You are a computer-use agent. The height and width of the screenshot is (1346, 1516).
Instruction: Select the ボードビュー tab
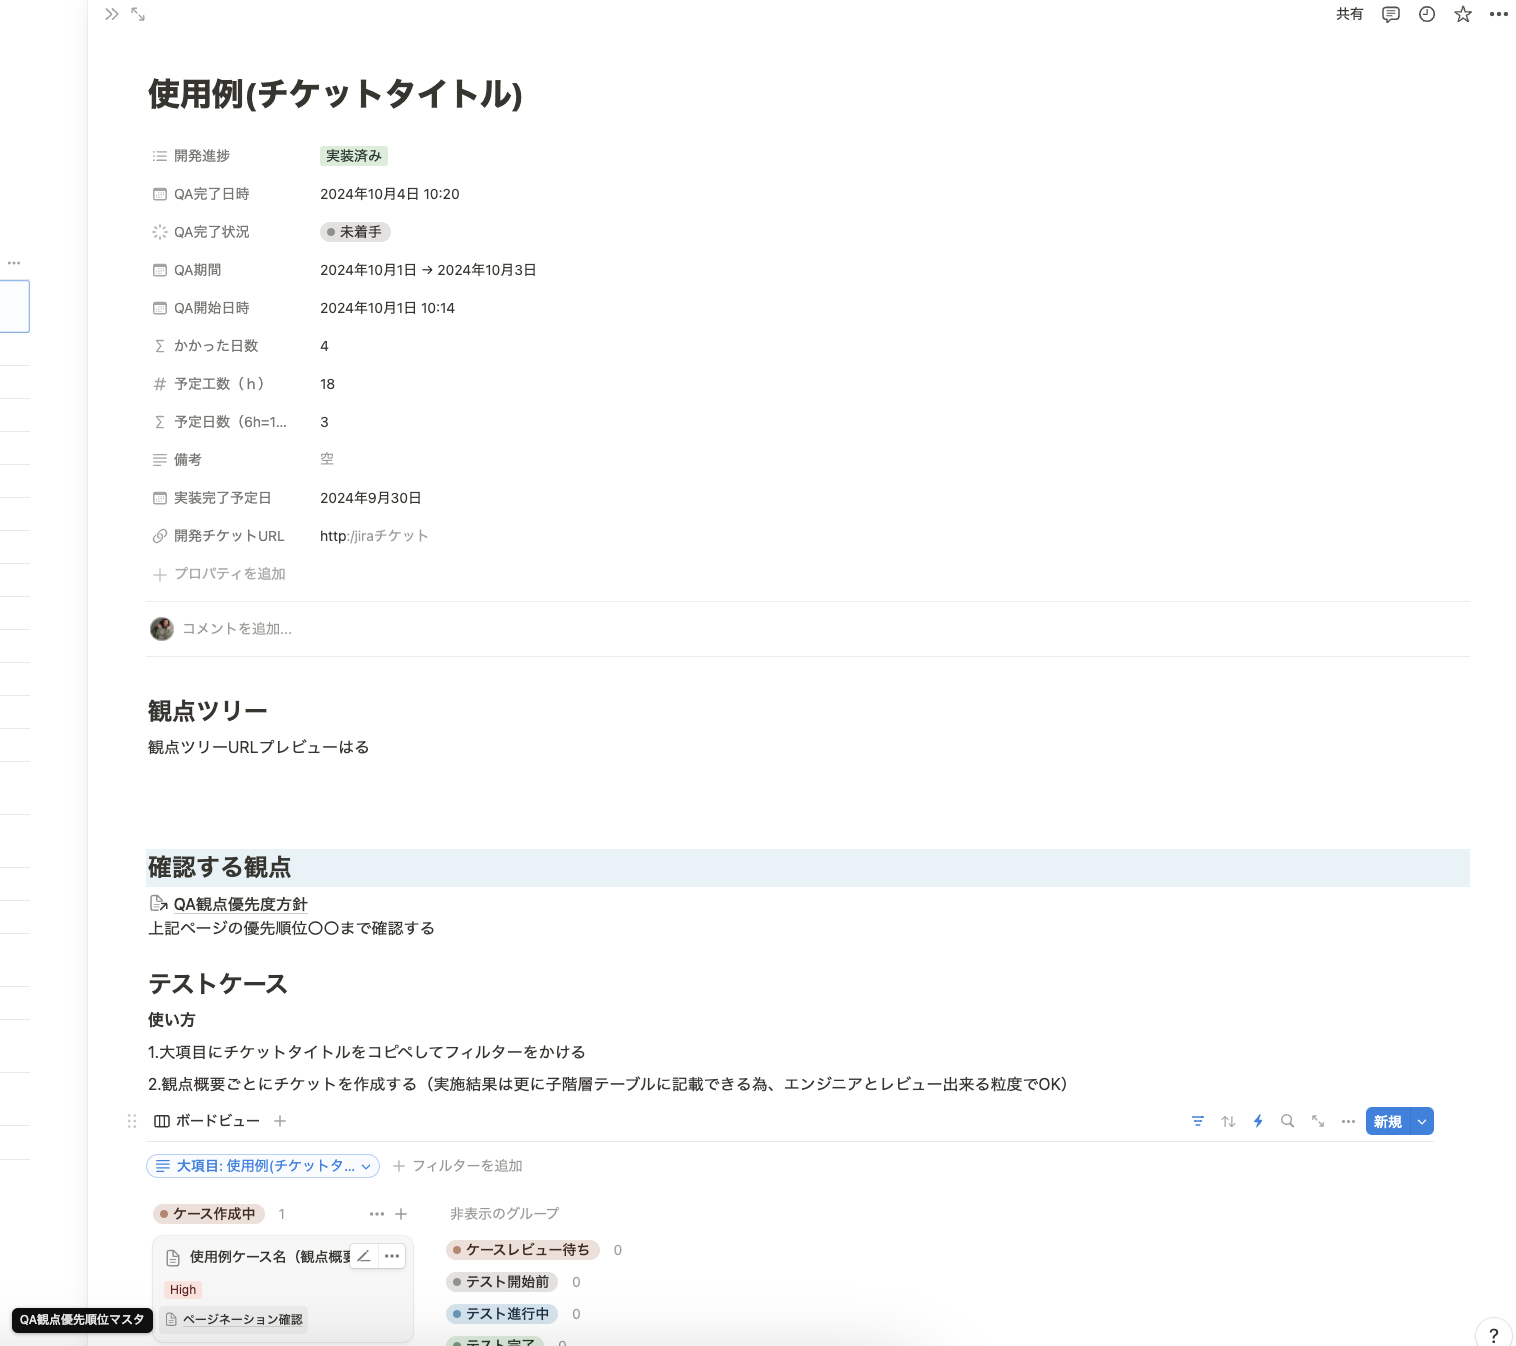click(207, 1120)
